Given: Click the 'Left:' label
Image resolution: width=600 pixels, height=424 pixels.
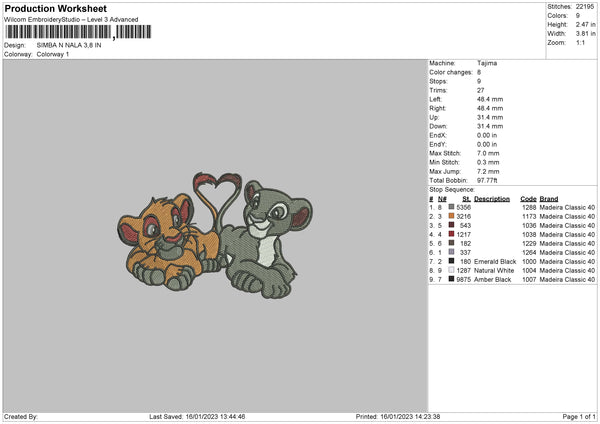Looking at the screenshot, I should tap(435, 99).
